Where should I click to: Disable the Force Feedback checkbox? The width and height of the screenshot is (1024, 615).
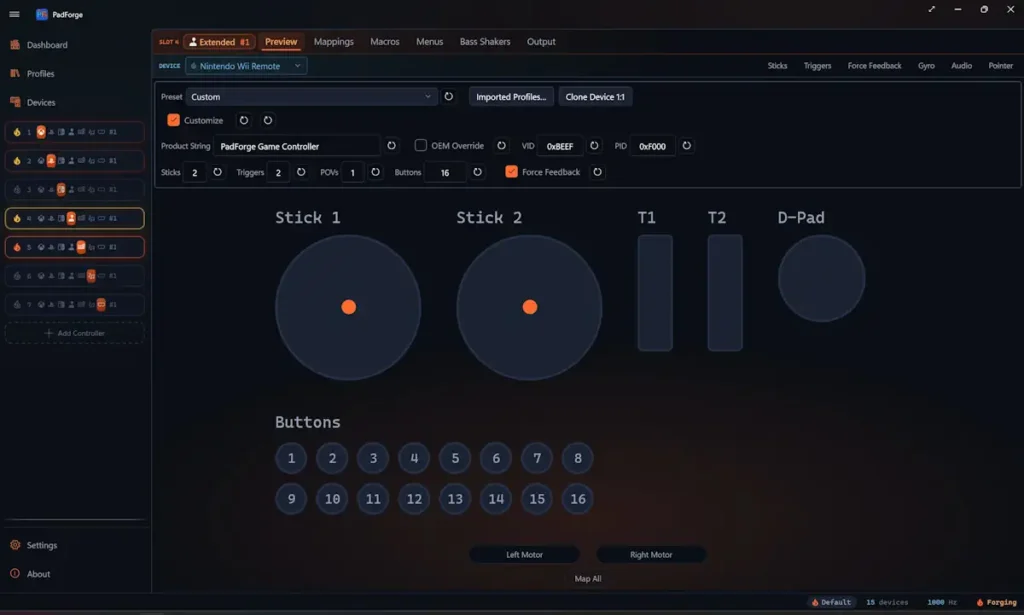pos(511,172)
